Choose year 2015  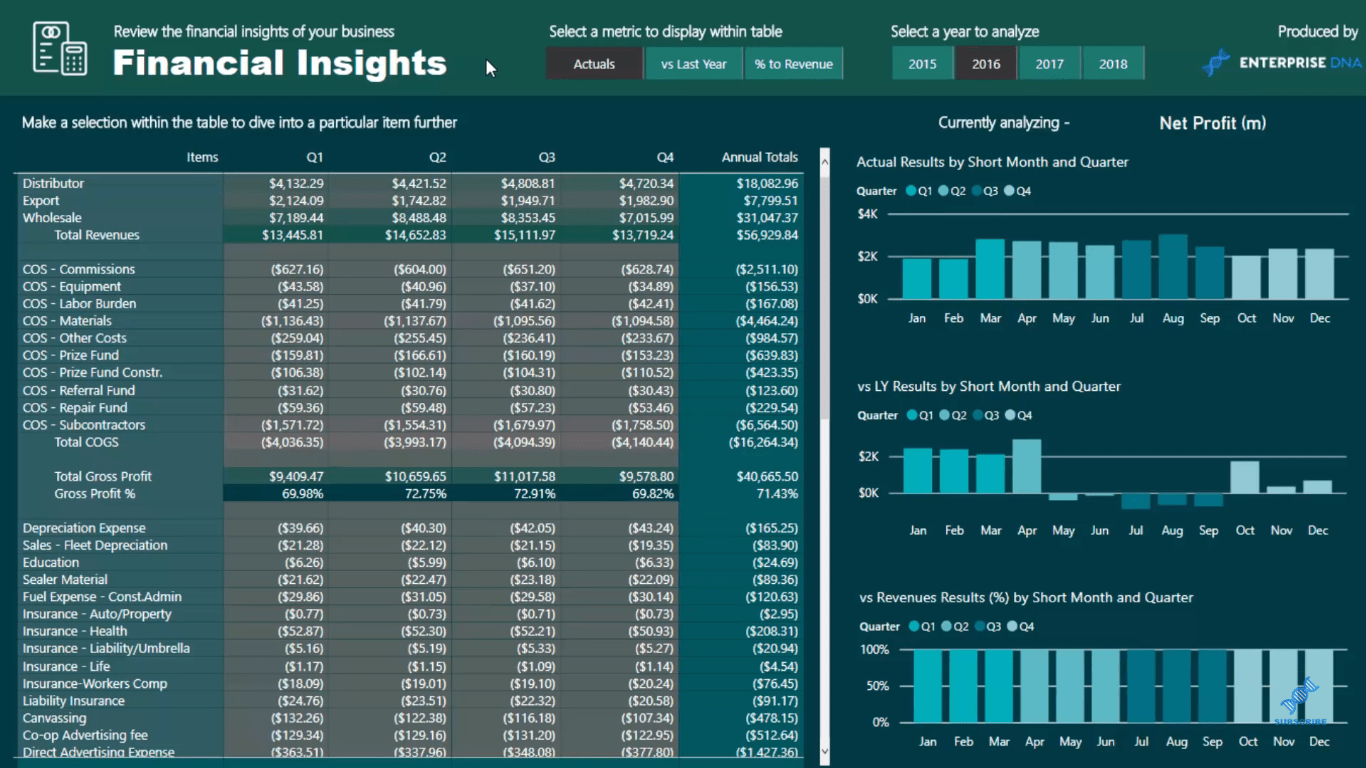(923, 64)
